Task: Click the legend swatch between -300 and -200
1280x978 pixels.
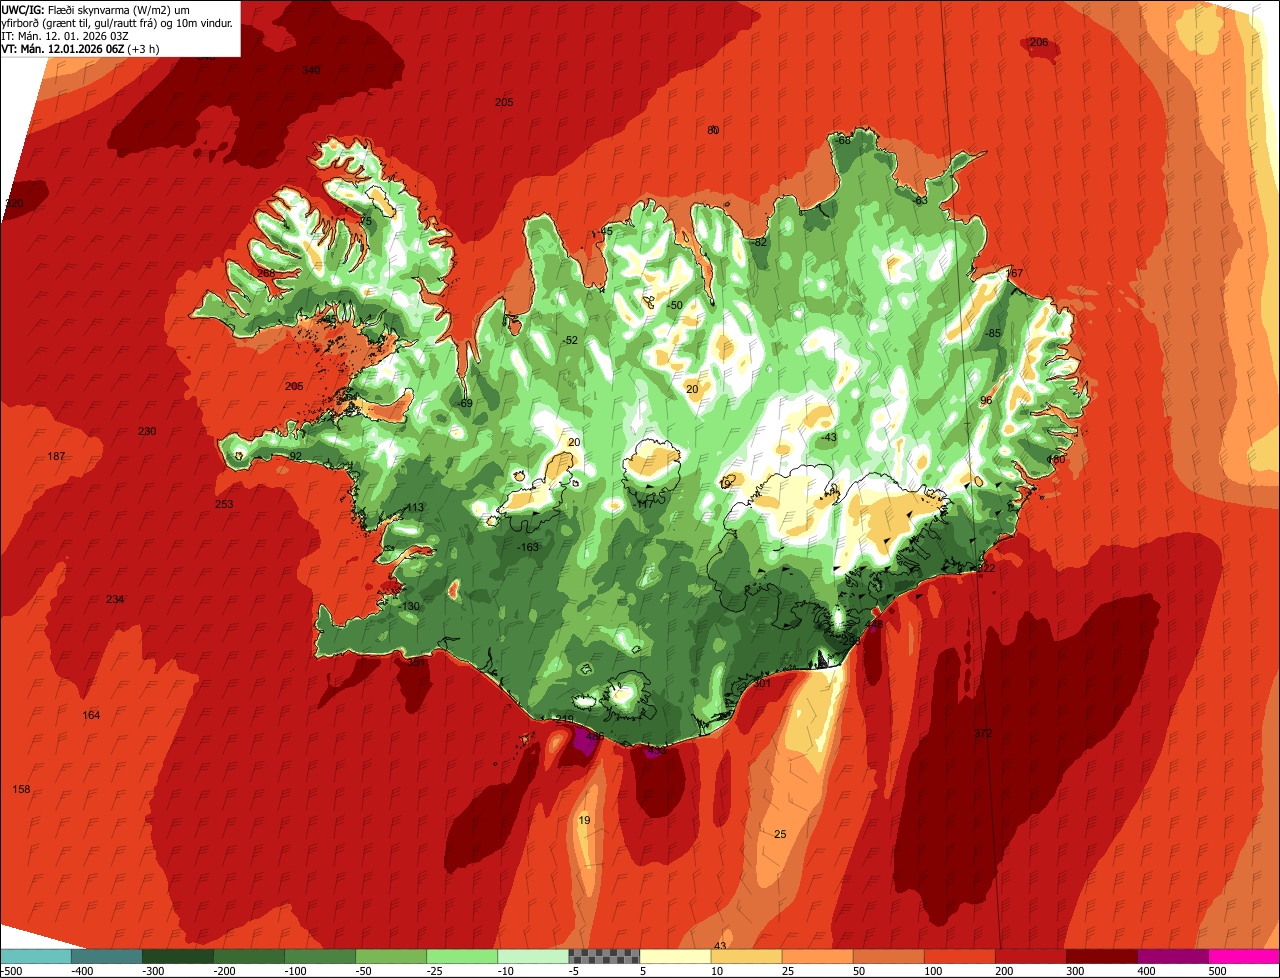Action: 177,955
